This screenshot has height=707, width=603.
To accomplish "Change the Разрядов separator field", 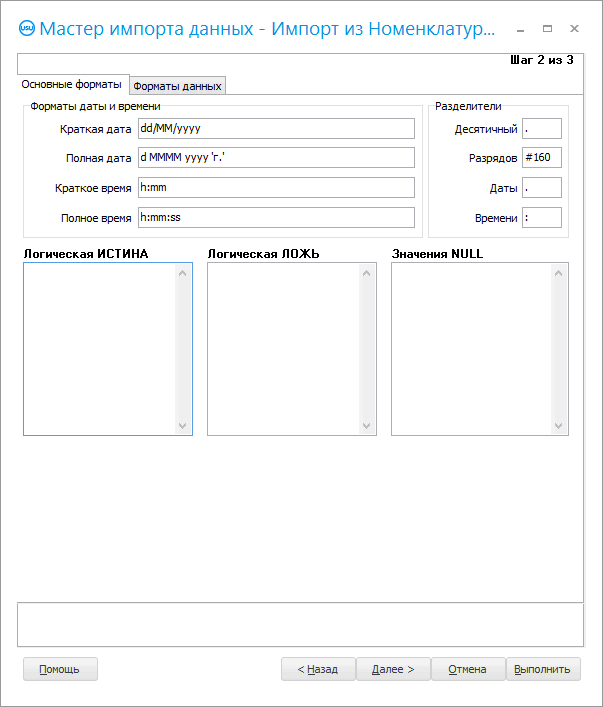I will click(x=542, y=157).
